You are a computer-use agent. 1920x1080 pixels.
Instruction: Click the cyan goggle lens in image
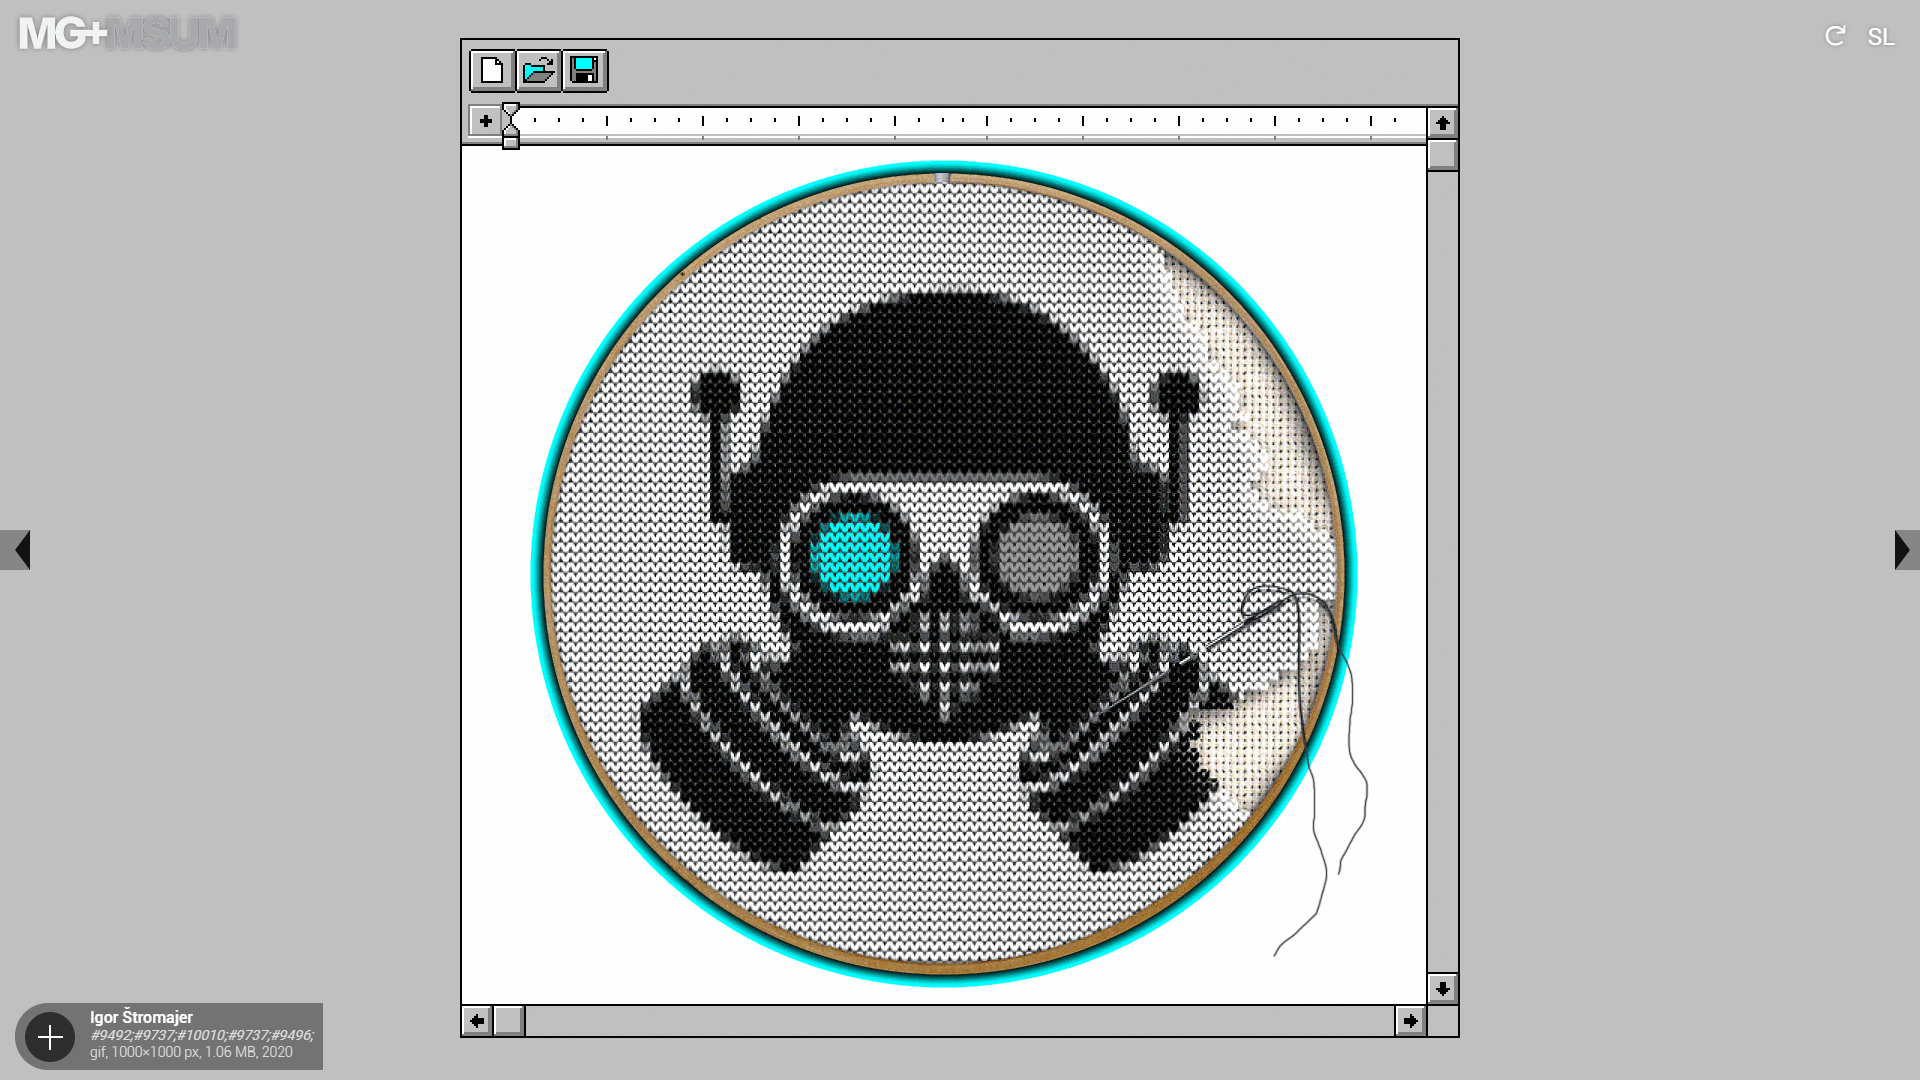click(852, 556)
